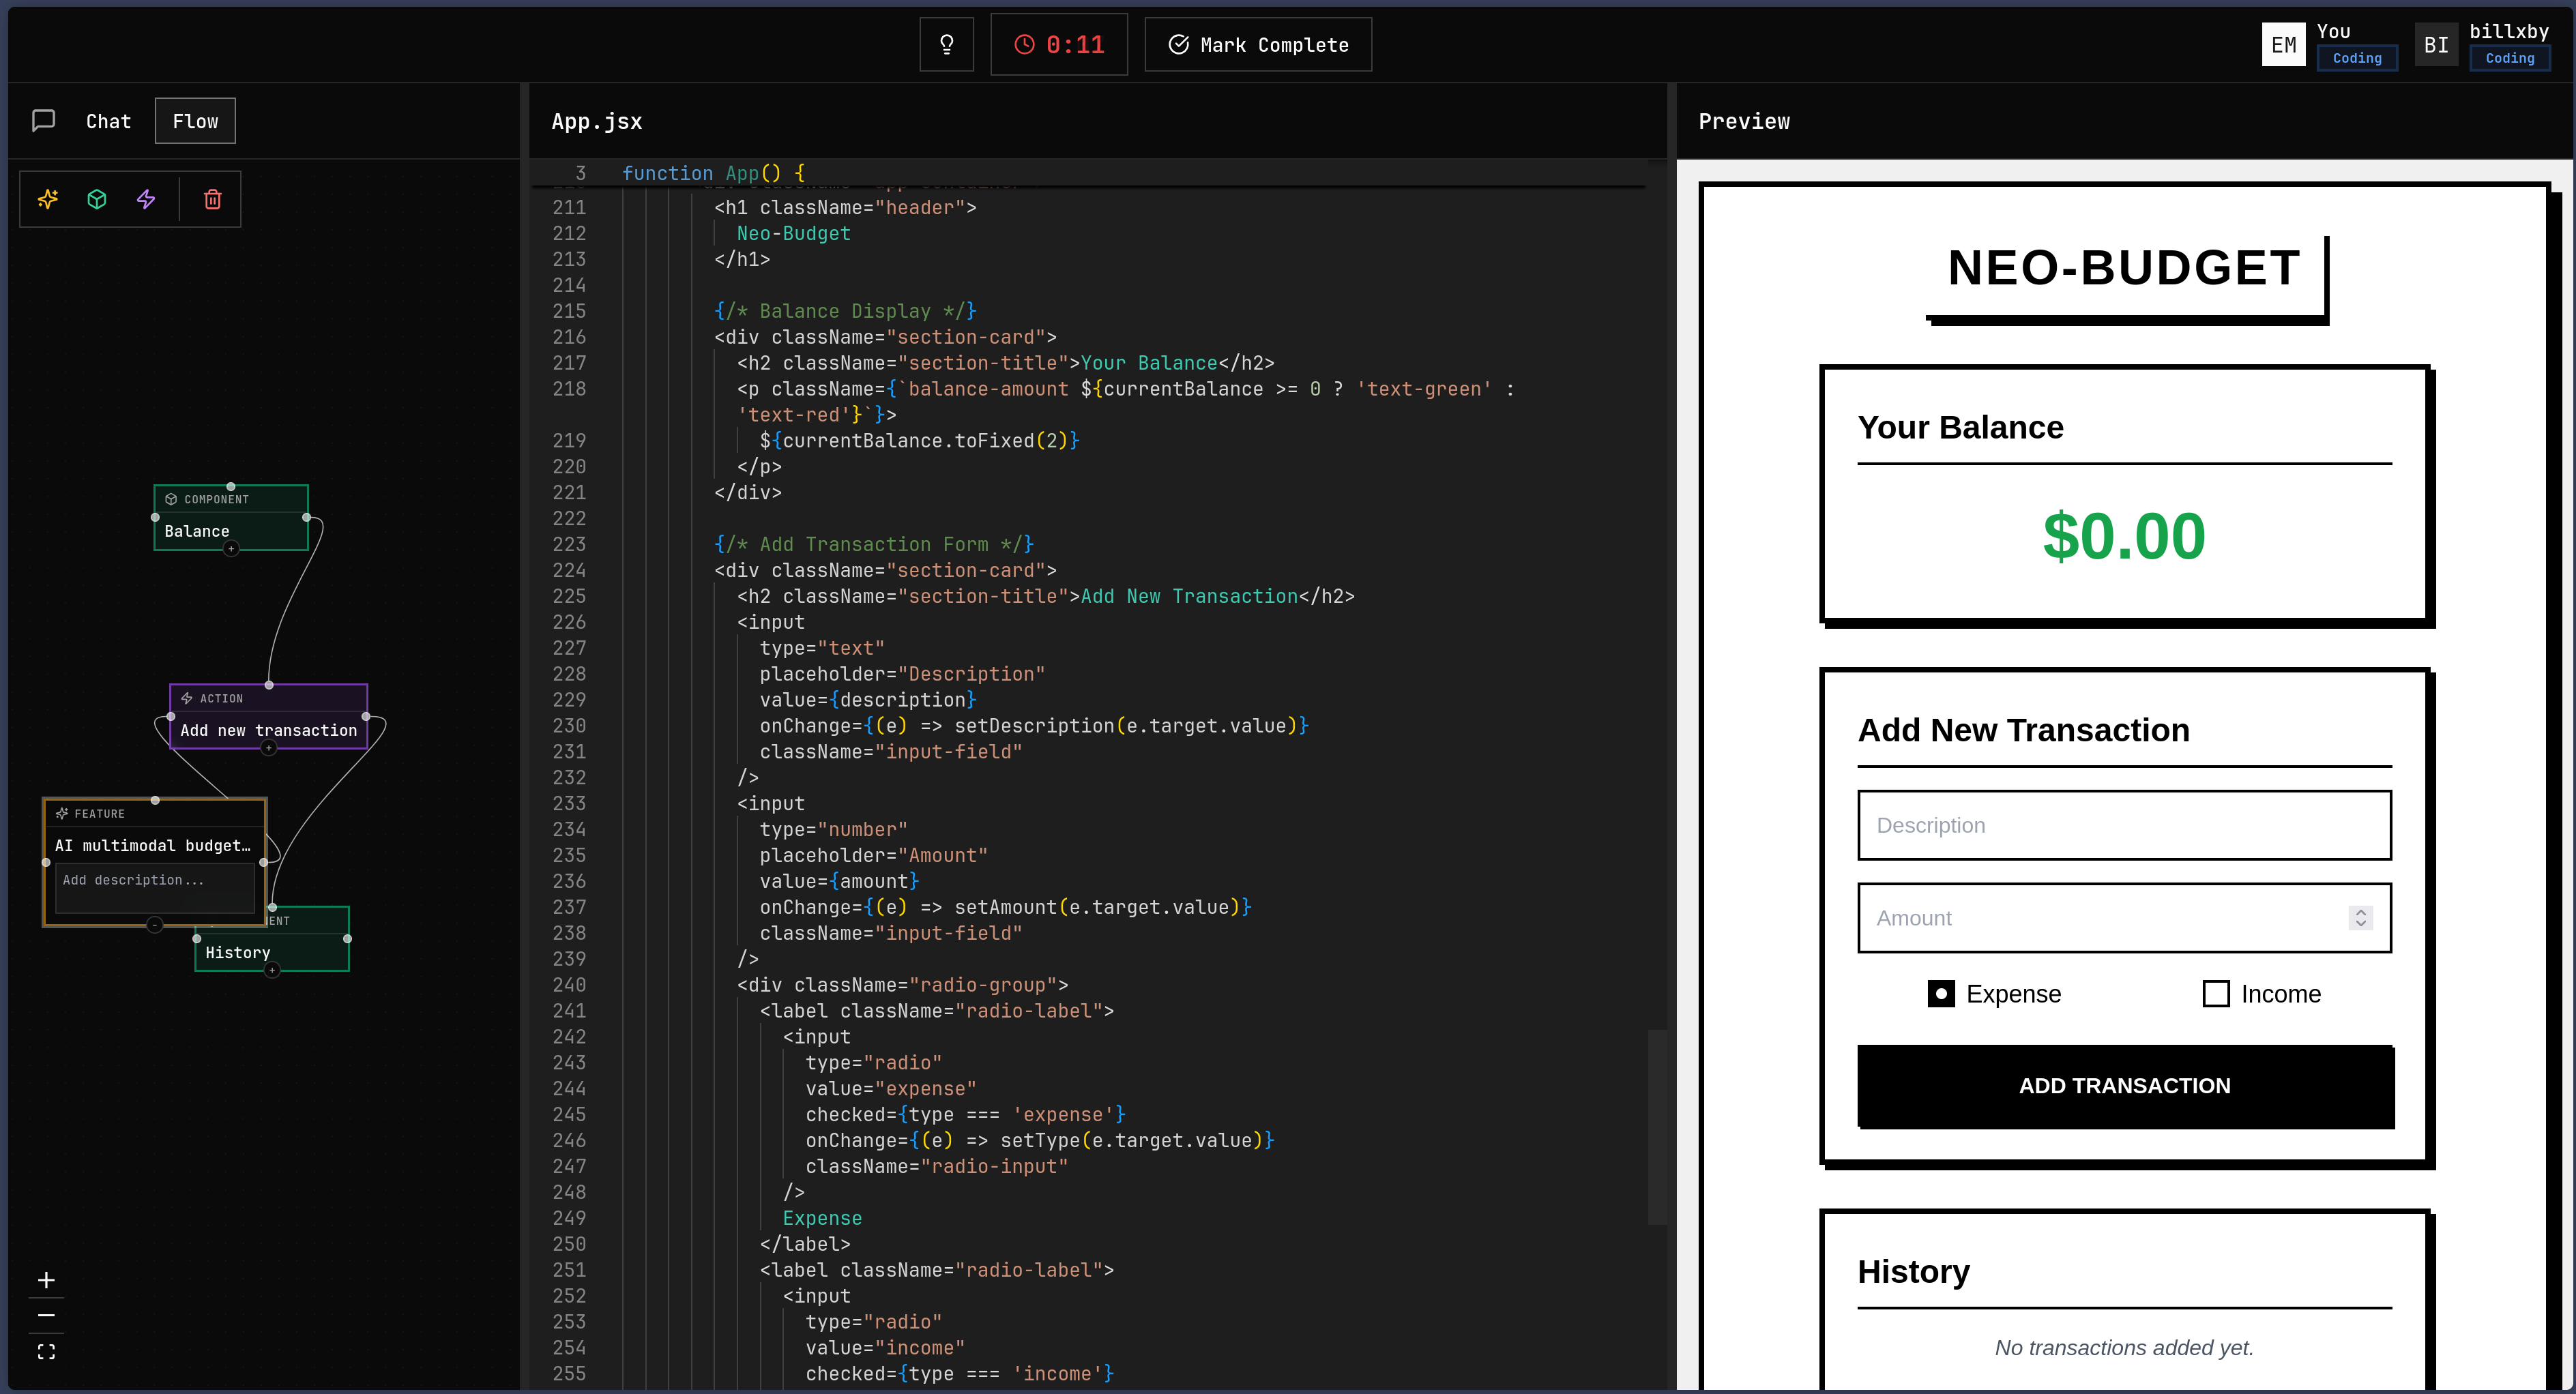Select the Income radio option

coord(2215,993)
